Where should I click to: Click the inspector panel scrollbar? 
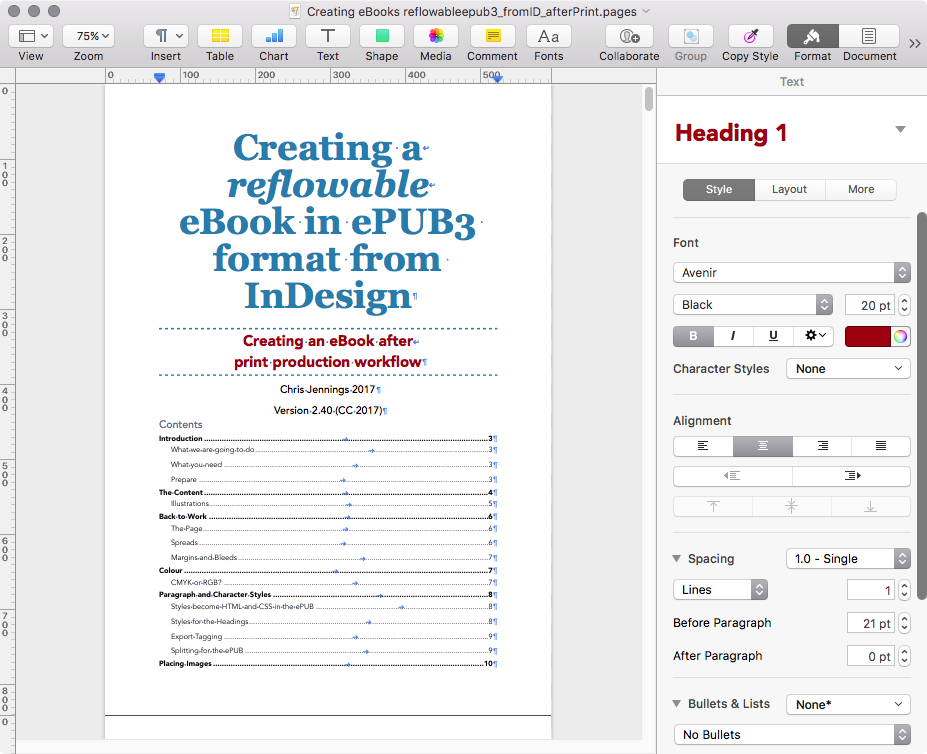[921, 406]
